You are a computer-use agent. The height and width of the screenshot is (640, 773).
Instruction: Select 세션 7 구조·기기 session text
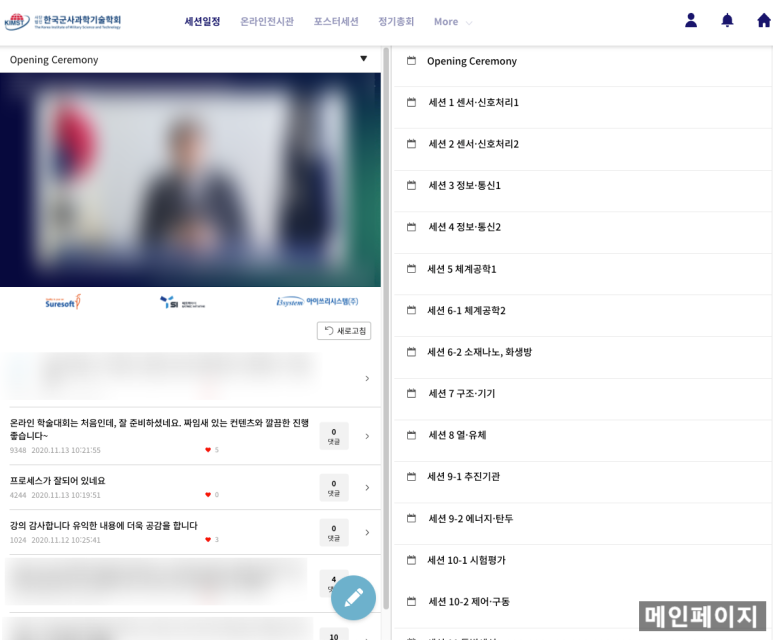(461, 393)
